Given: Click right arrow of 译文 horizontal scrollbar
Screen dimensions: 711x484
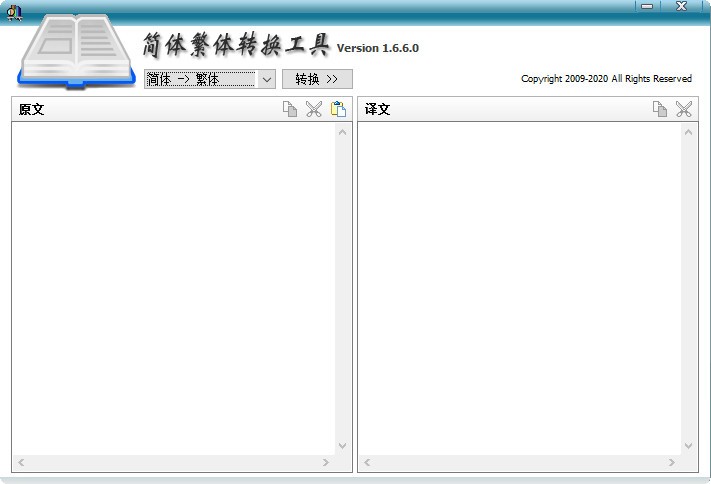Looking at the screenshot, I should (x=672, y=462).
